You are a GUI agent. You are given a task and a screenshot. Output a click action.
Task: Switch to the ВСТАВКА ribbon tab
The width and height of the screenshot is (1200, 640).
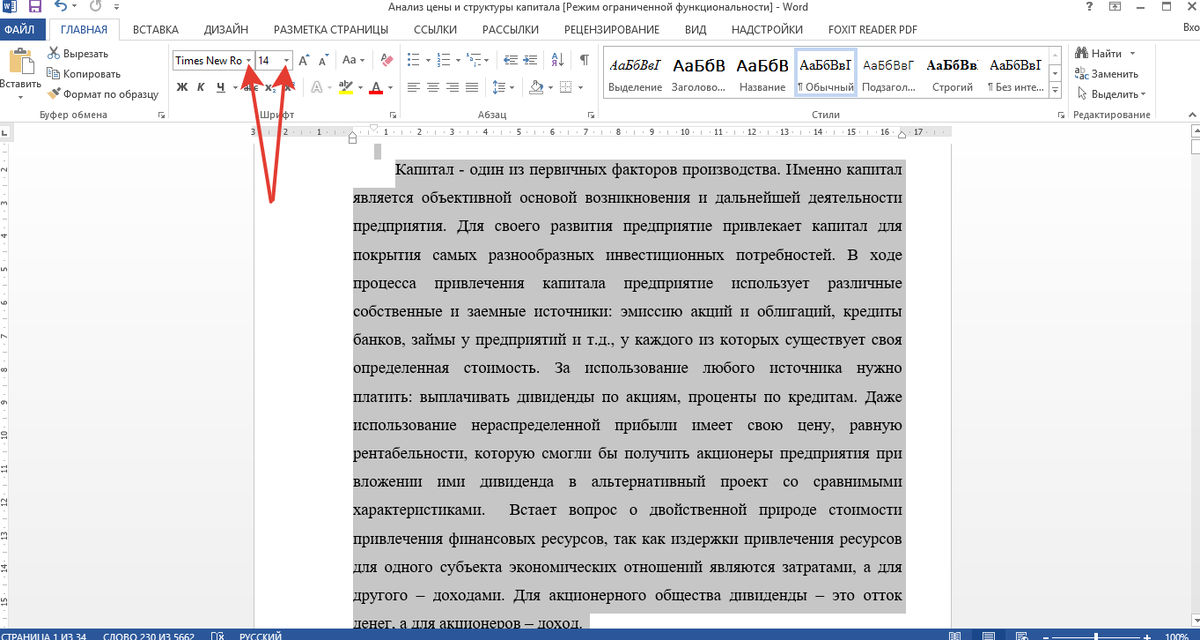(155, 29)
